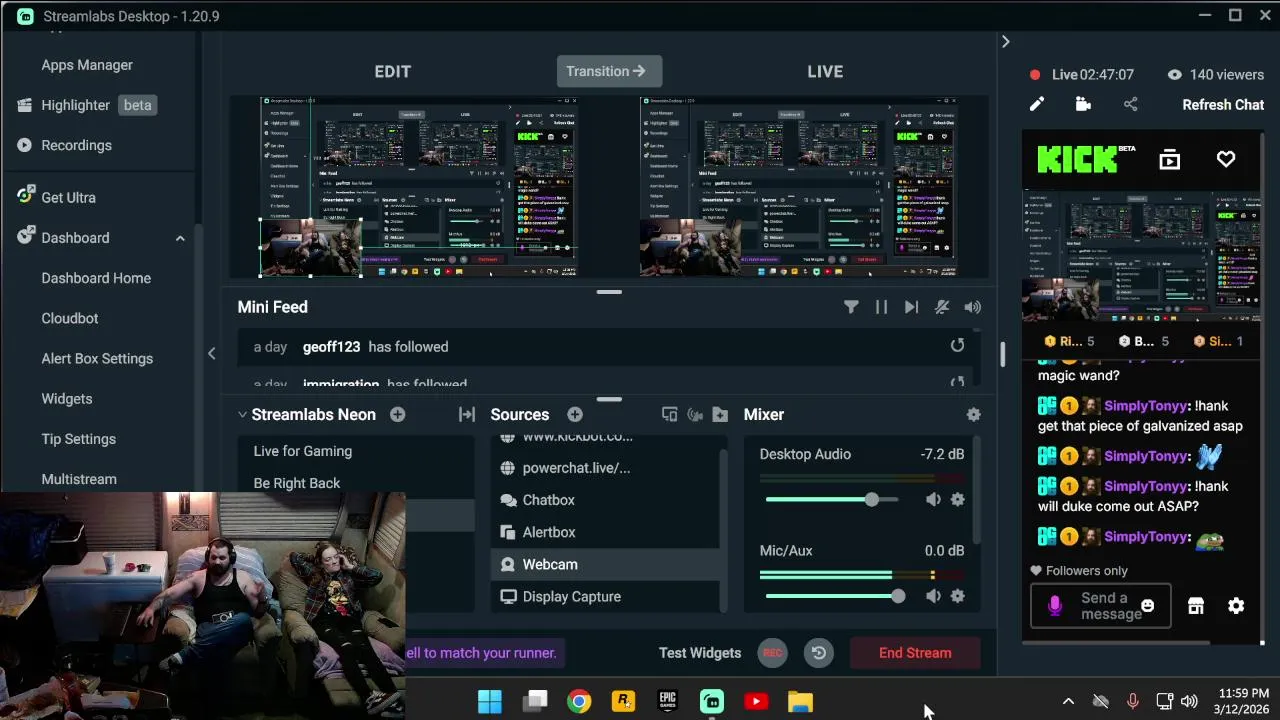Open the Highlighter beta page

tap(86, 105)
